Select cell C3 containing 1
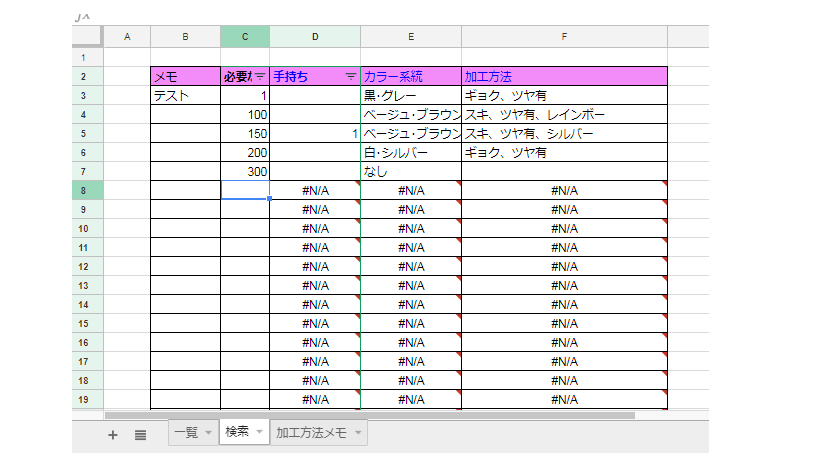This screenshot has height=460, width=819. [245, 96]
